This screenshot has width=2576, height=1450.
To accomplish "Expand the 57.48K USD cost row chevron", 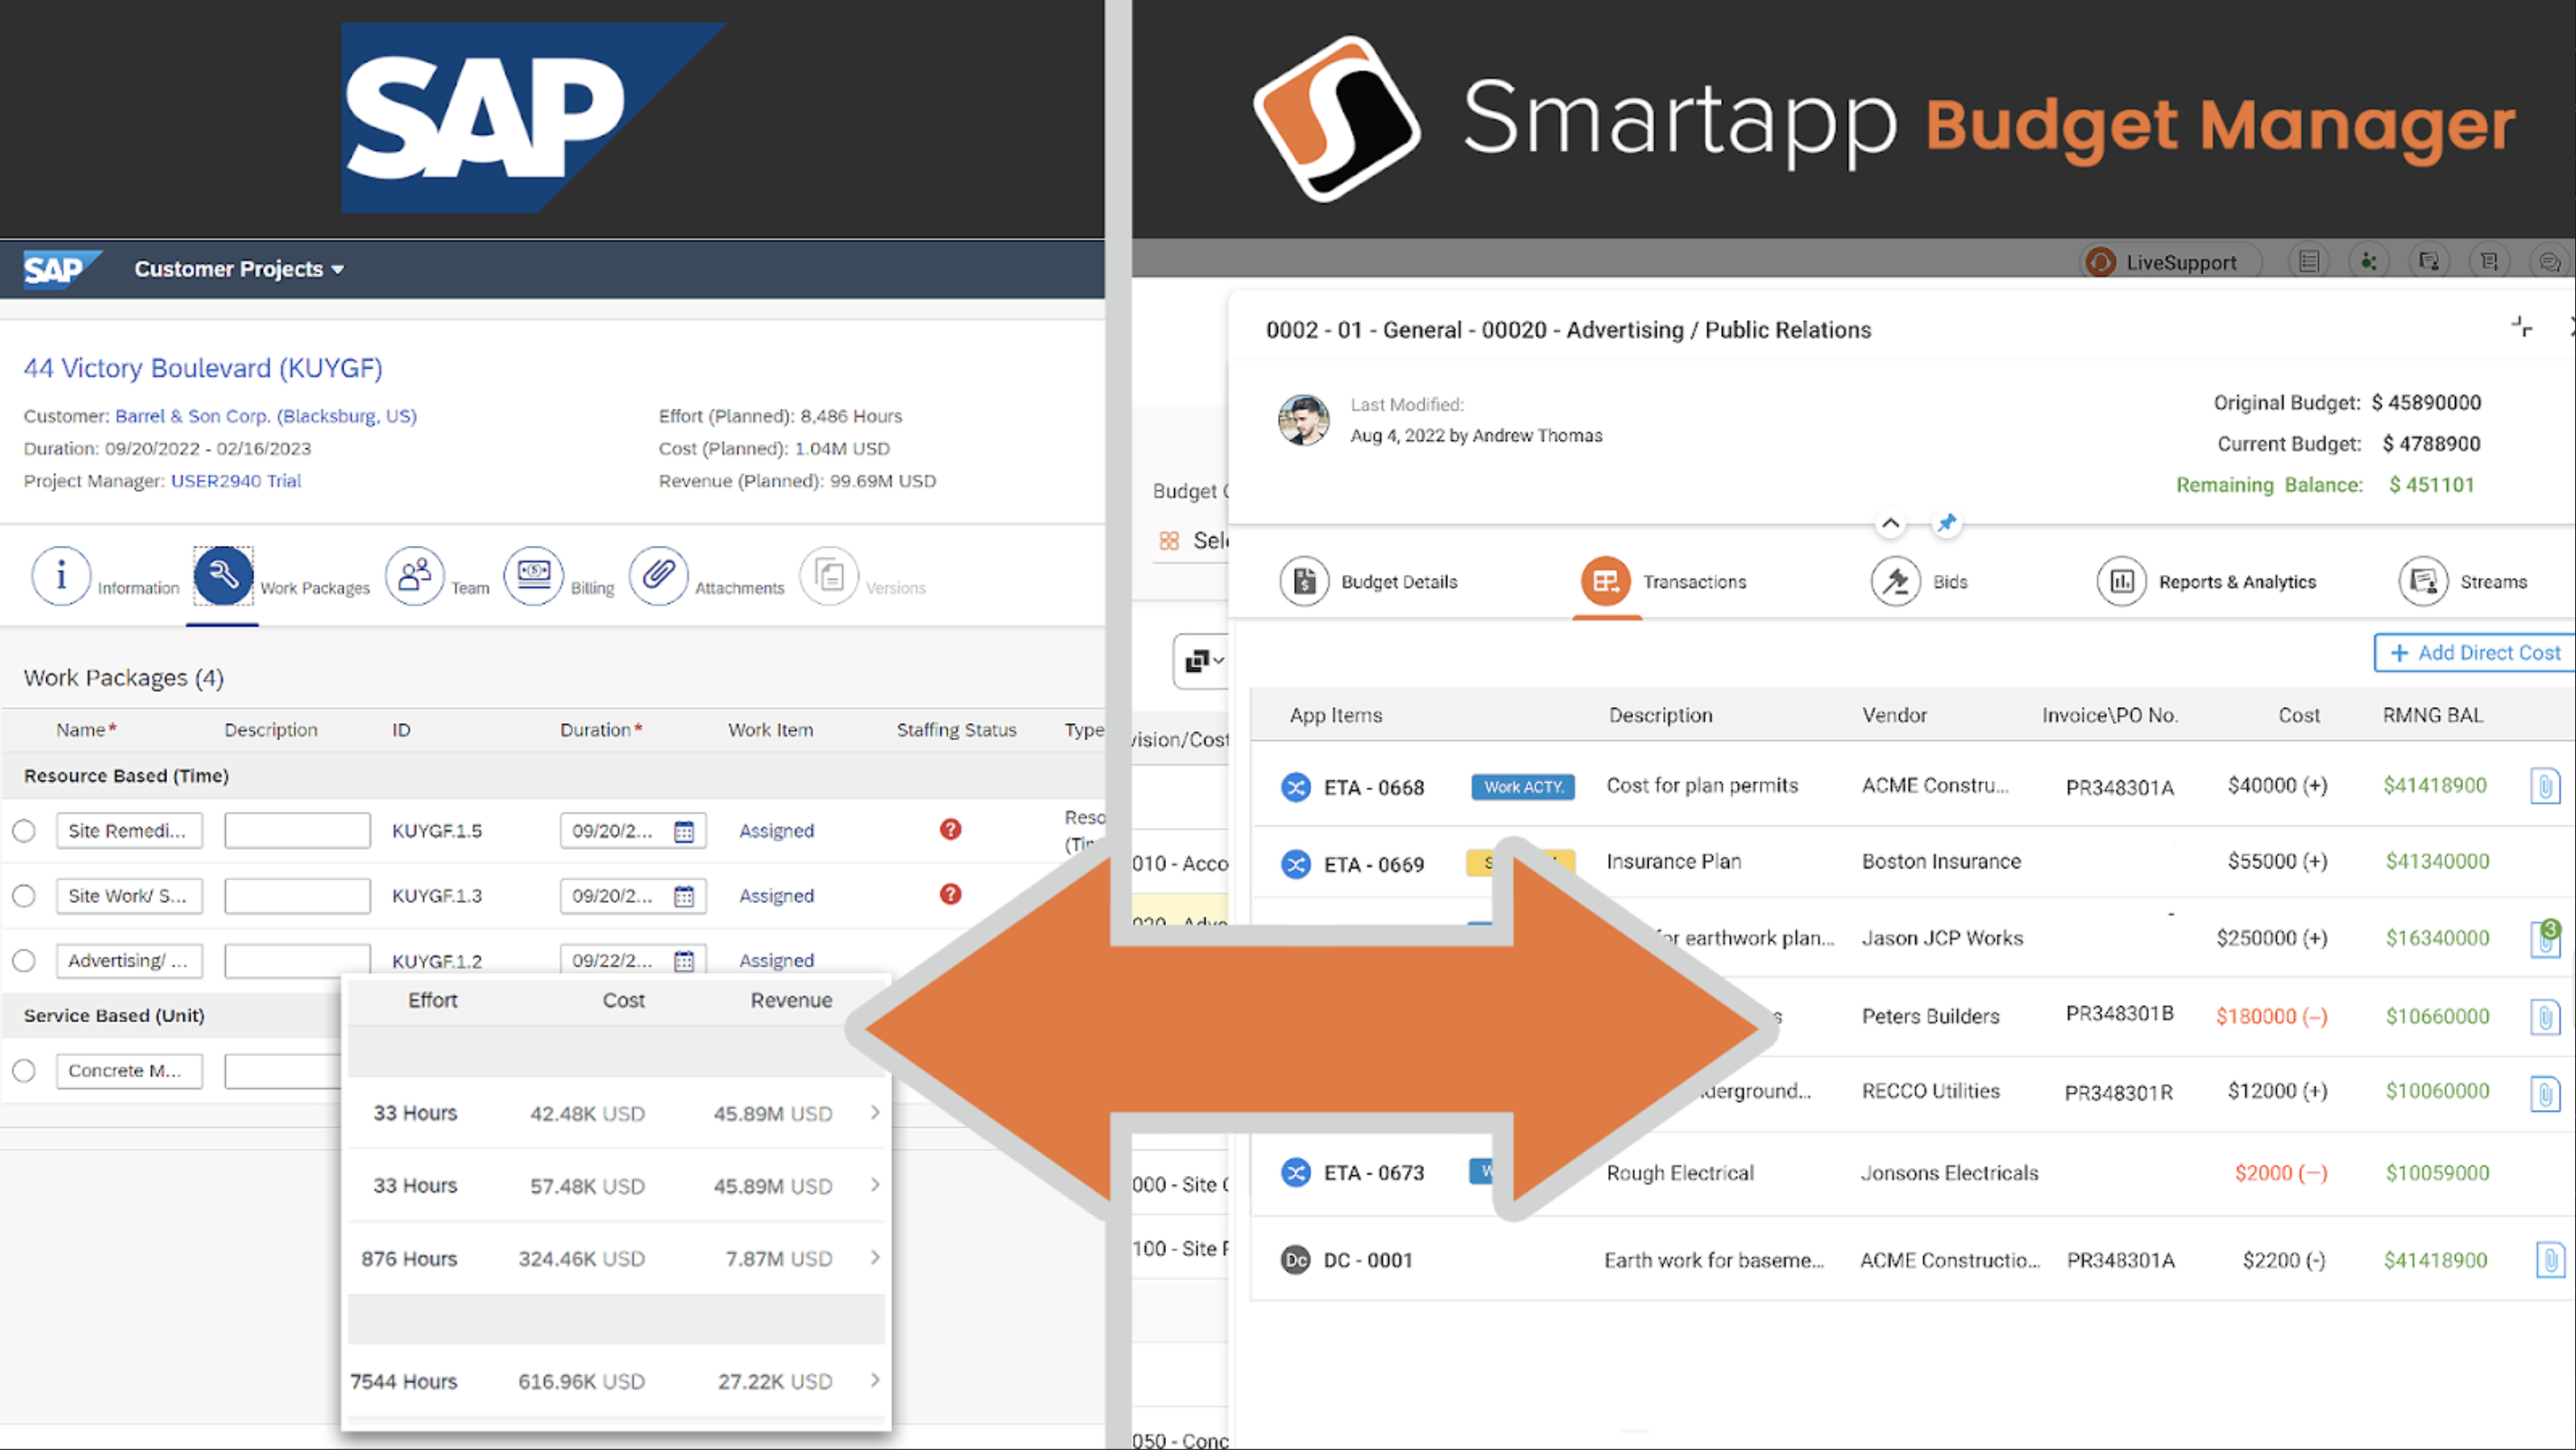I will [x=875, y=1185].
